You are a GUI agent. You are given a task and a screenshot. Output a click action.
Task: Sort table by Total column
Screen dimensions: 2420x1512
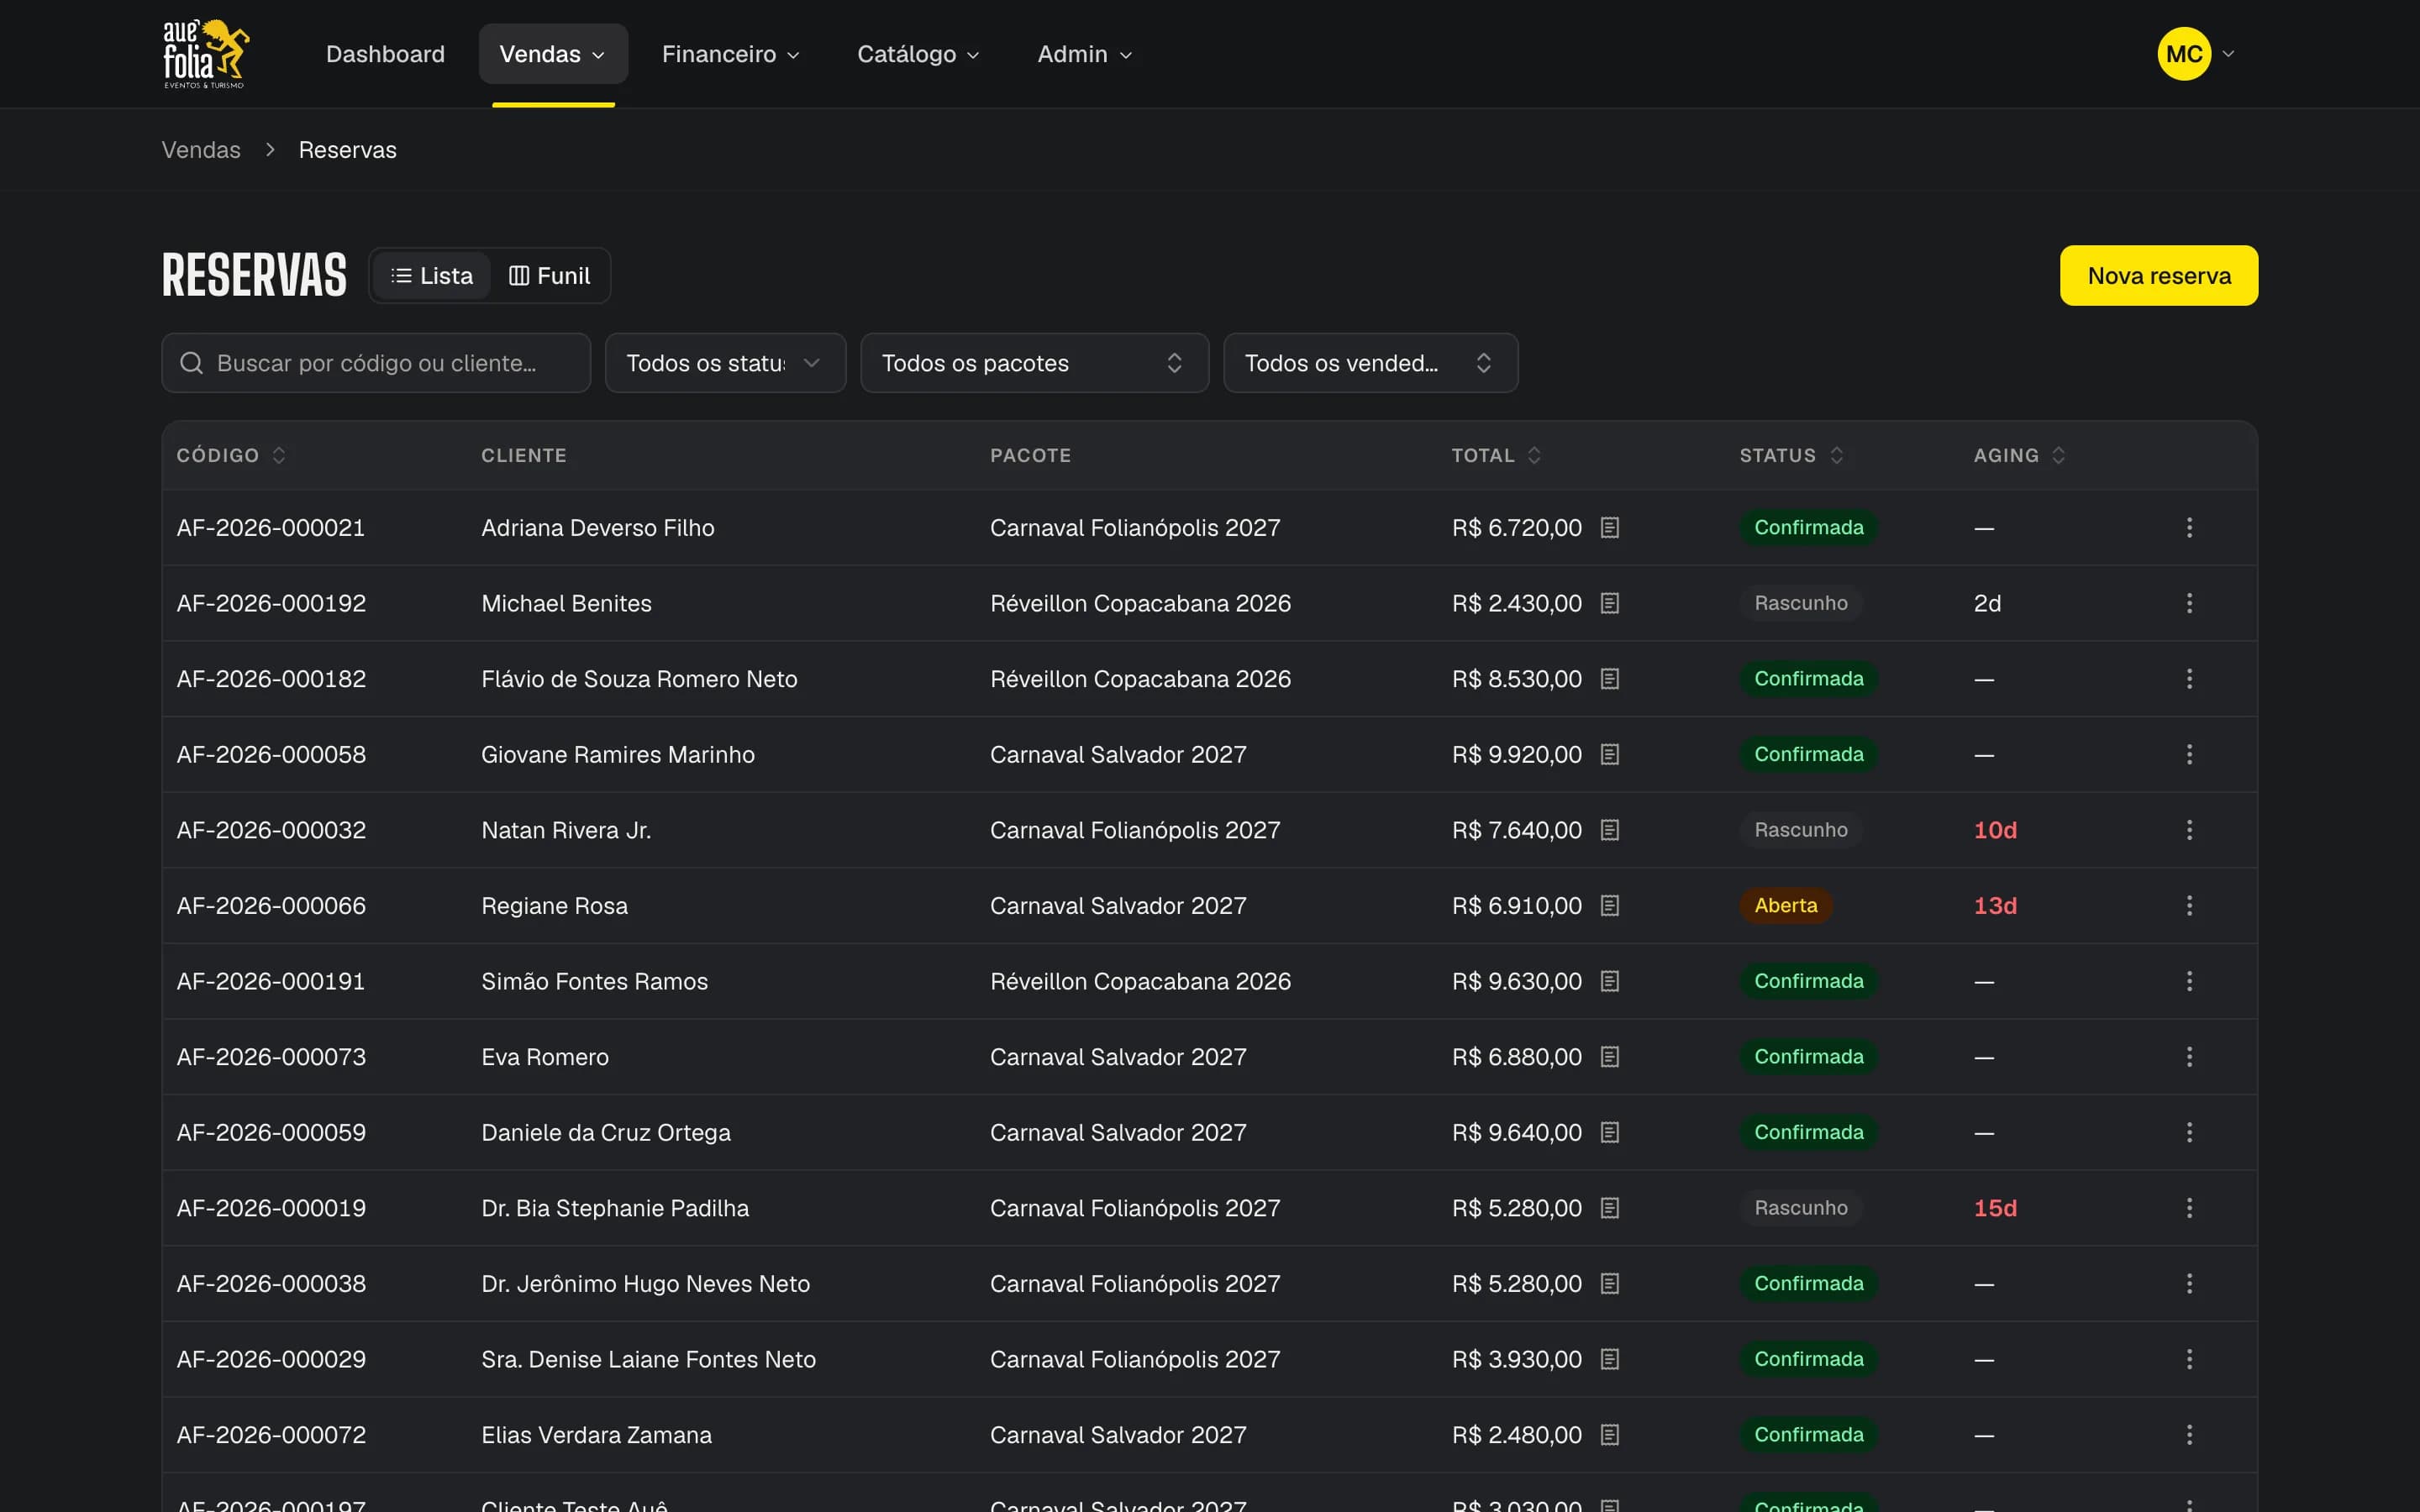click(1496, 455)
